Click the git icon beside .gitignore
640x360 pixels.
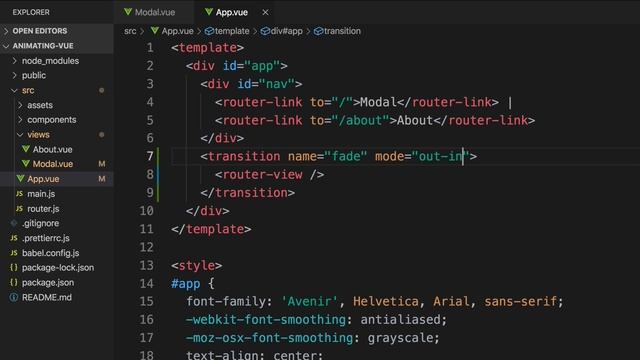(14, 223)
